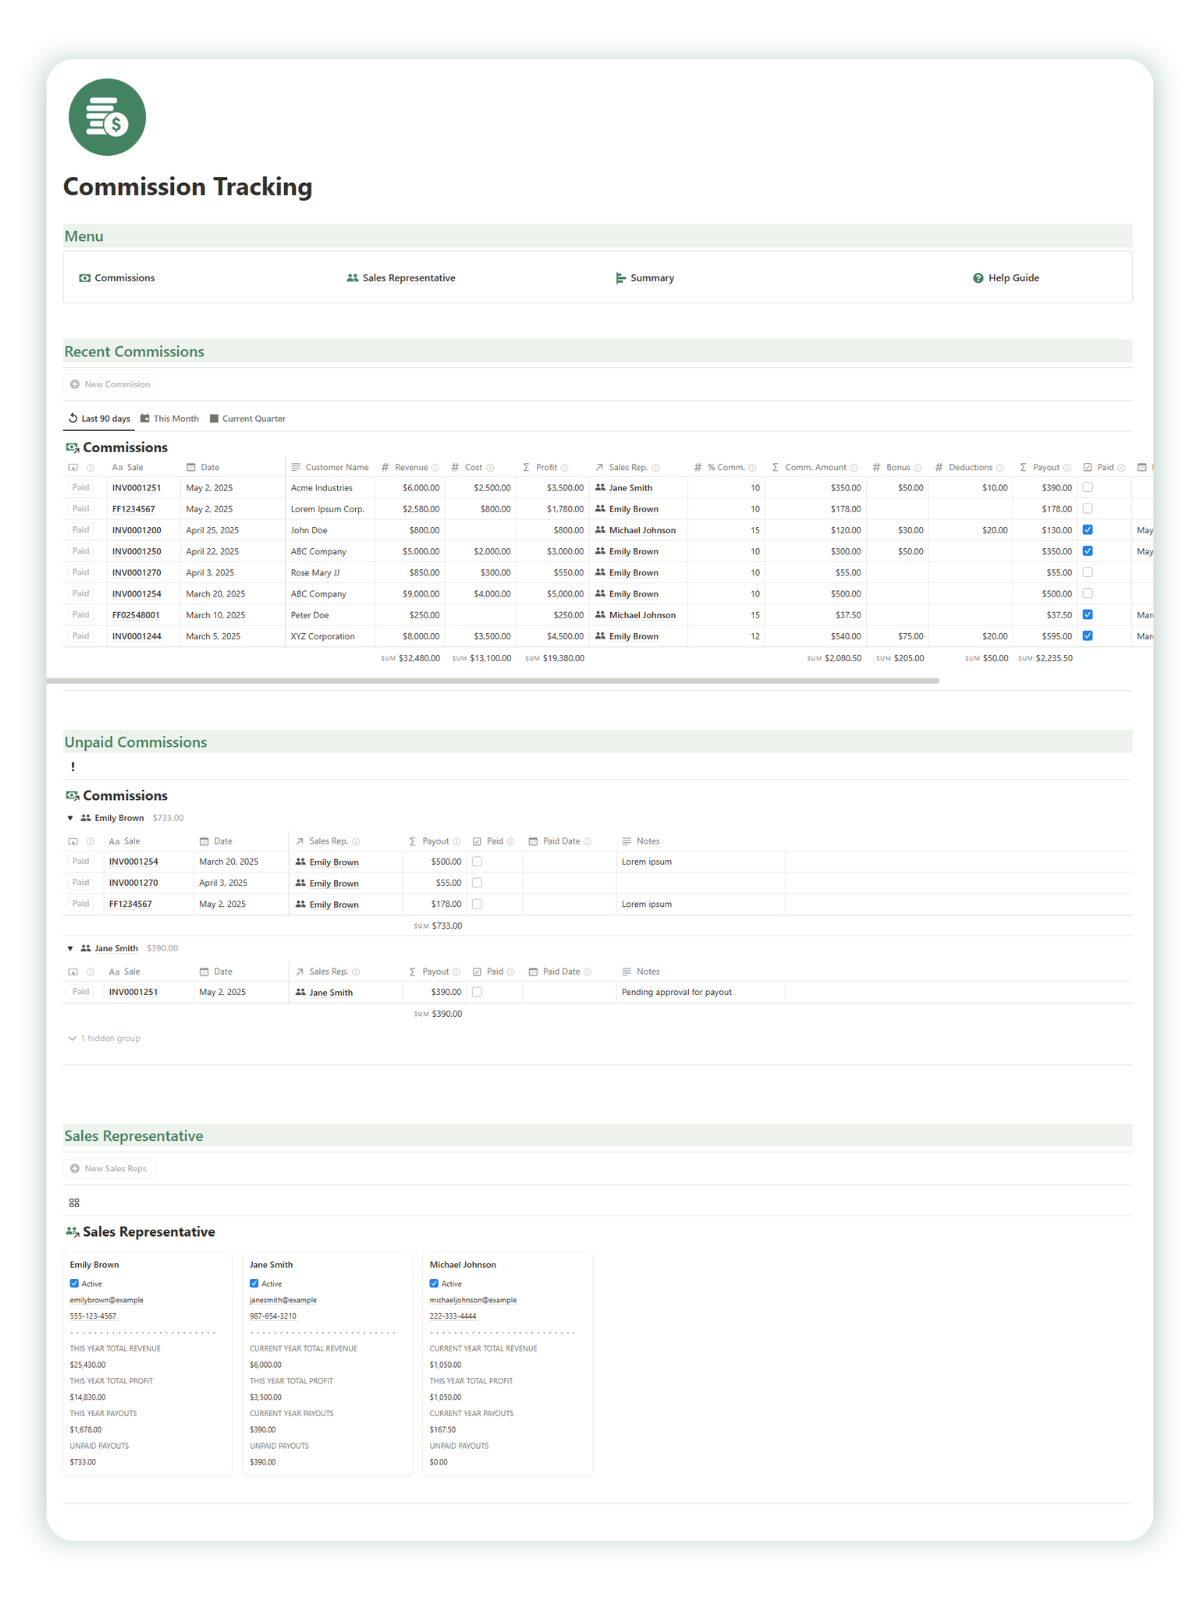Click the SUM $32,480.00 revenue total
1200x1600 pixels.
[410, 658]
